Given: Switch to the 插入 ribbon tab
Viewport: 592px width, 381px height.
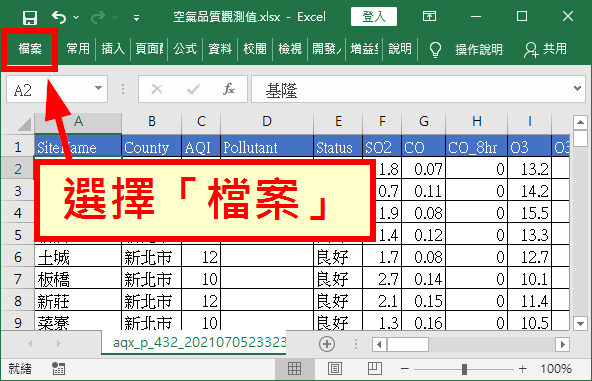Looking at the screenshot, I should (x=113, y=49).
